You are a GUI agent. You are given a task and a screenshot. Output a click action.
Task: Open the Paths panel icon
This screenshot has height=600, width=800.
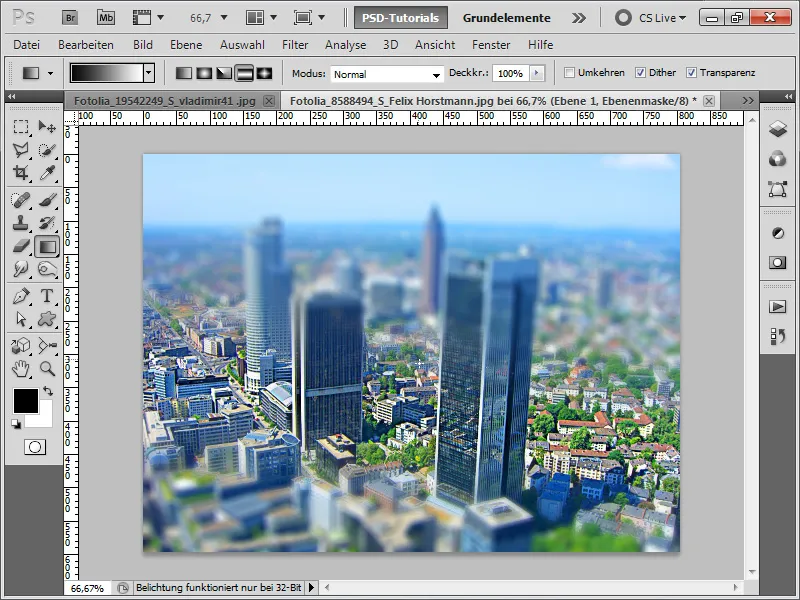click(778, 189)
